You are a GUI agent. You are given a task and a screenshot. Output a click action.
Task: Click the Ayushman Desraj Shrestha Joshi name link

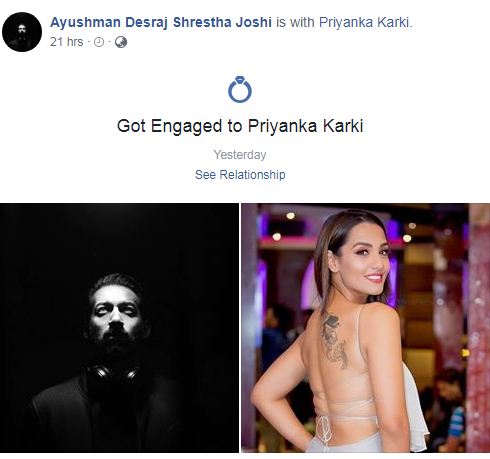[161, 22]
